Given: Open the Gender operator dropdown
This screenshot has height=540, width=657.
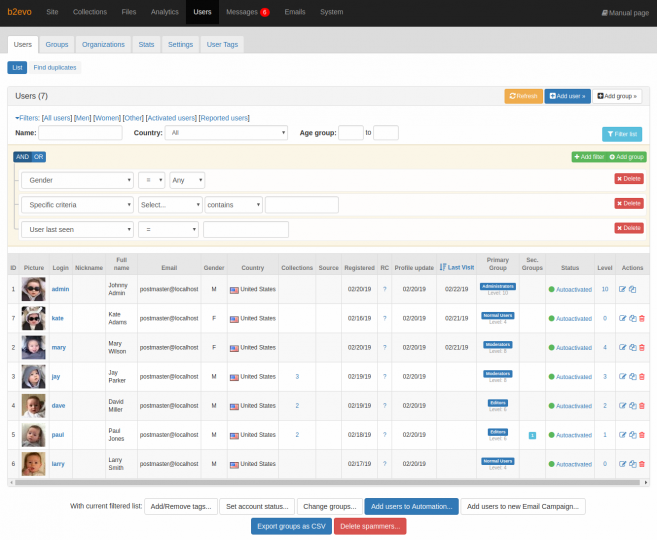Looking at the screenshot, I should [152, 180].
